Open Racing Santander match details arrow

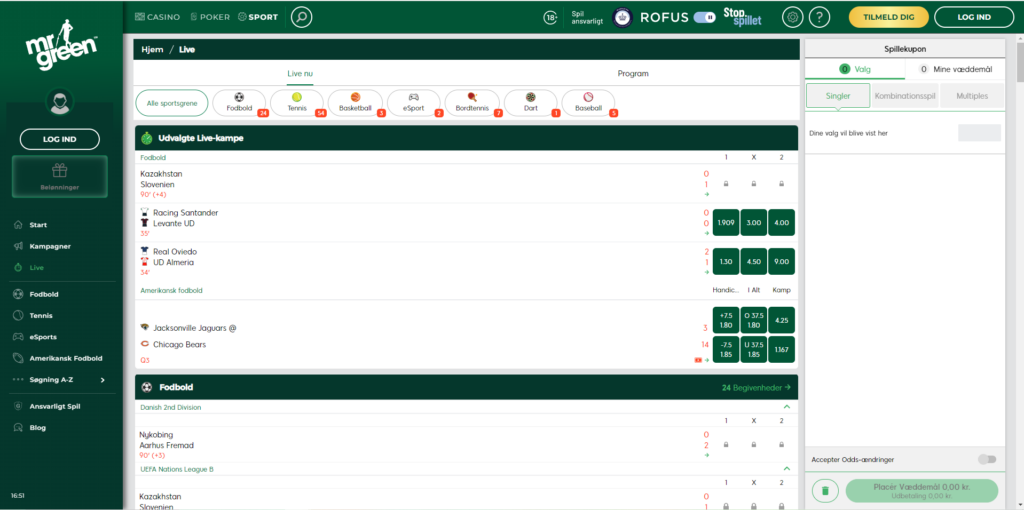tap(707, 233)
